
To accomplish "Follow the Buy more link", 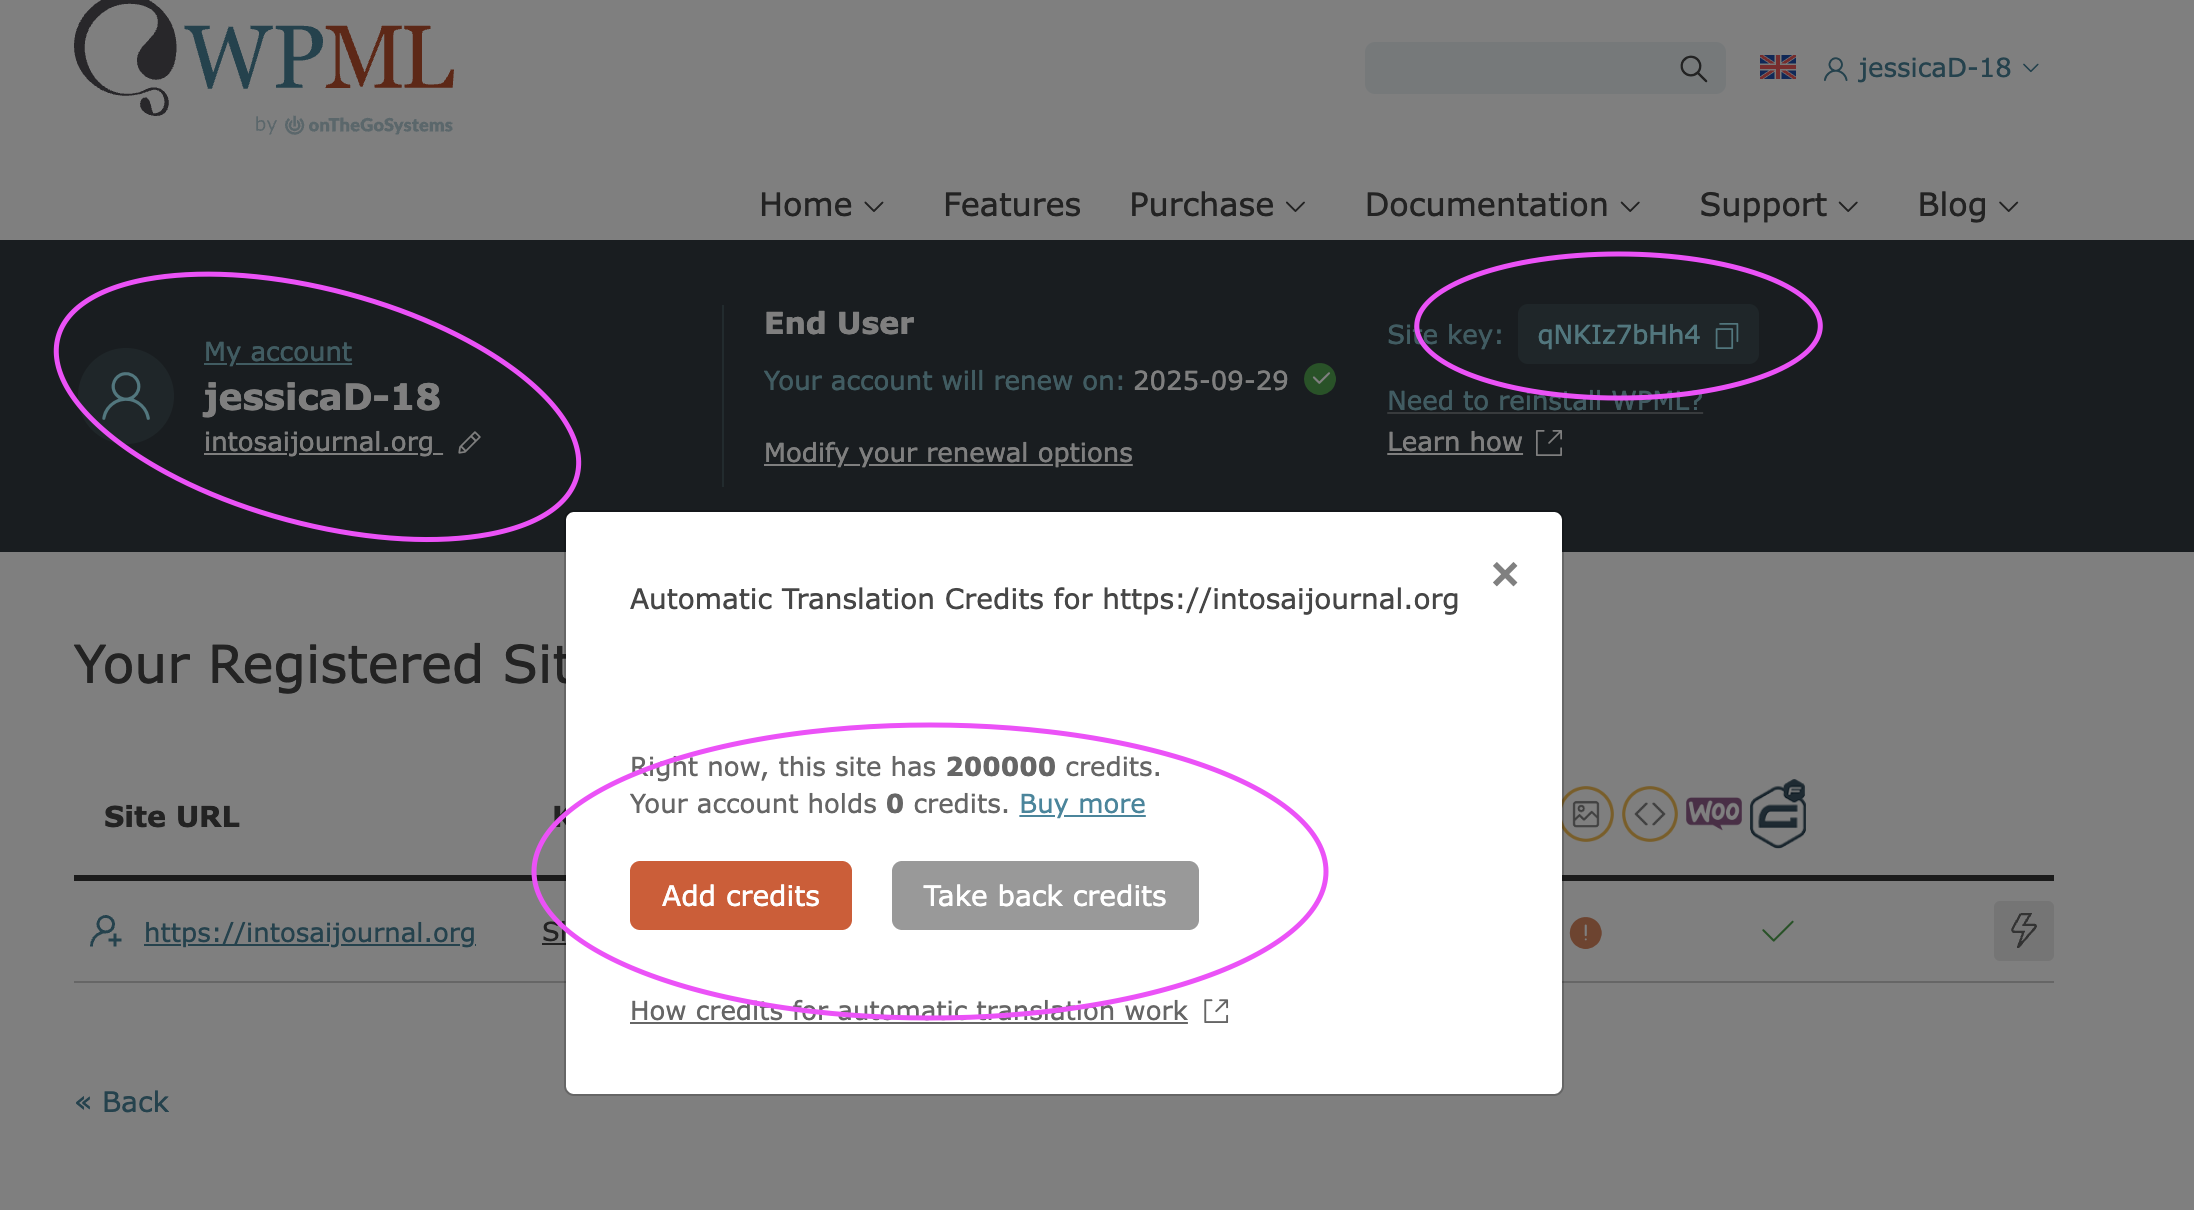I will pyautogui.click(x=1082, y=804).
